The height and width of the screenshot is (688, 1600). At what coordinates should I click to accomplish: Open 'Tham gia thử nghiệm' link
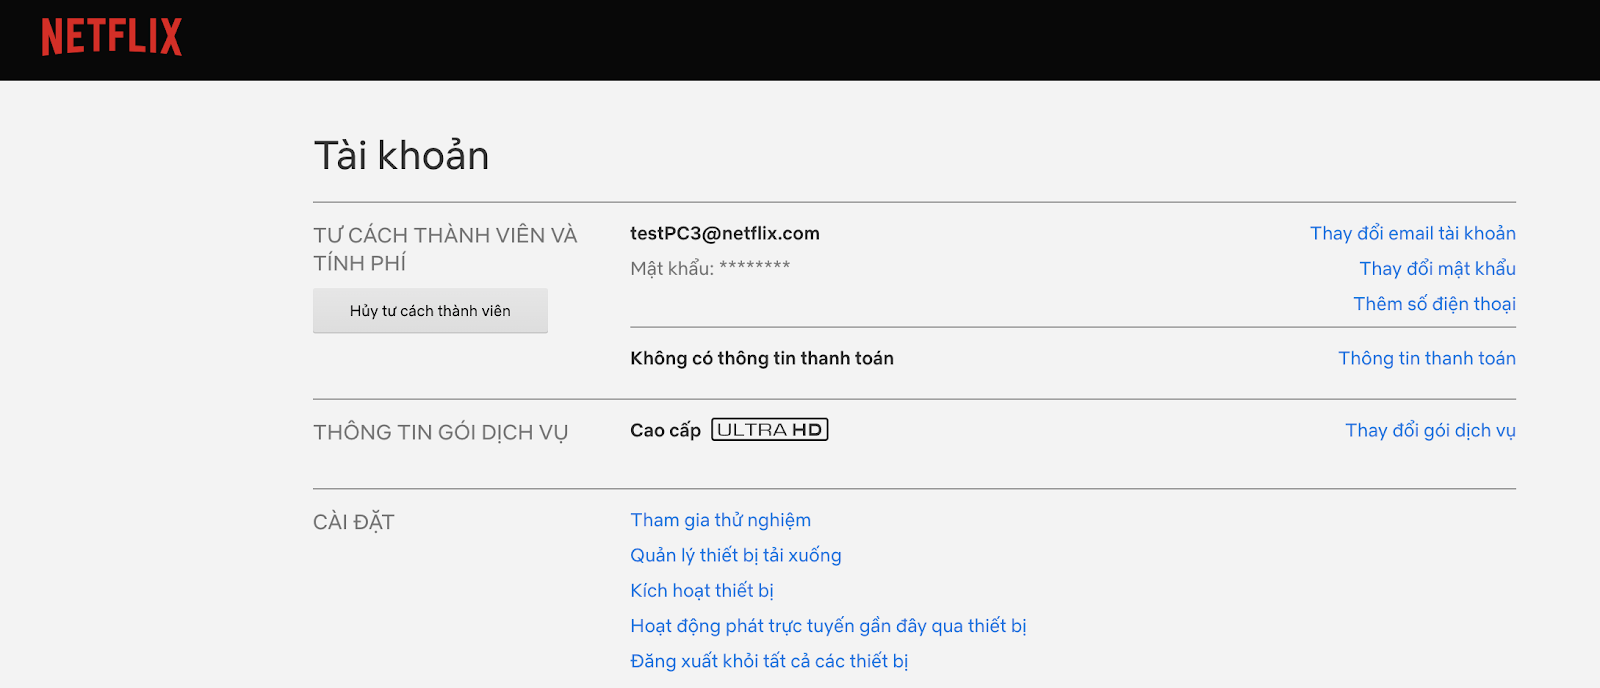(720, 520)
